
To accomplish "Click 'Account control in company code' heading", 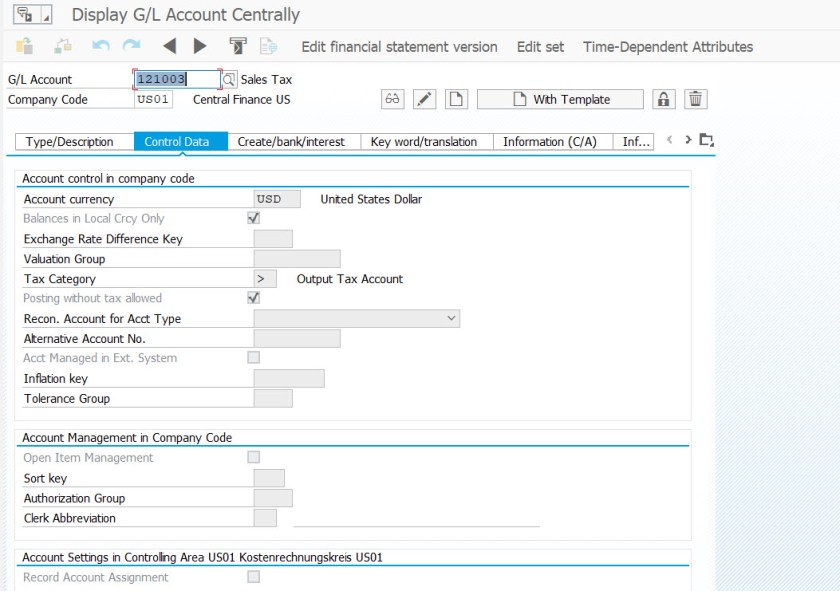I will point(108,178).
